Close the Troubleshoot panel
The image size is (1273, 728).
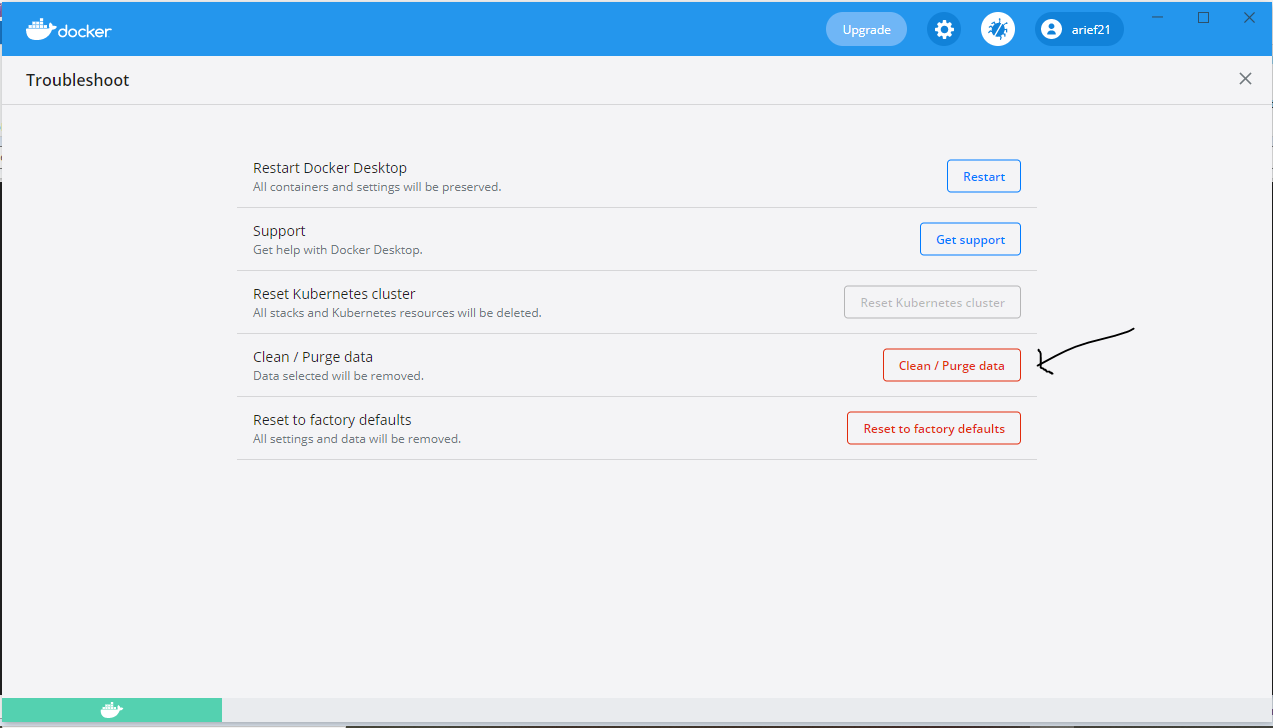pos(1245,79)
